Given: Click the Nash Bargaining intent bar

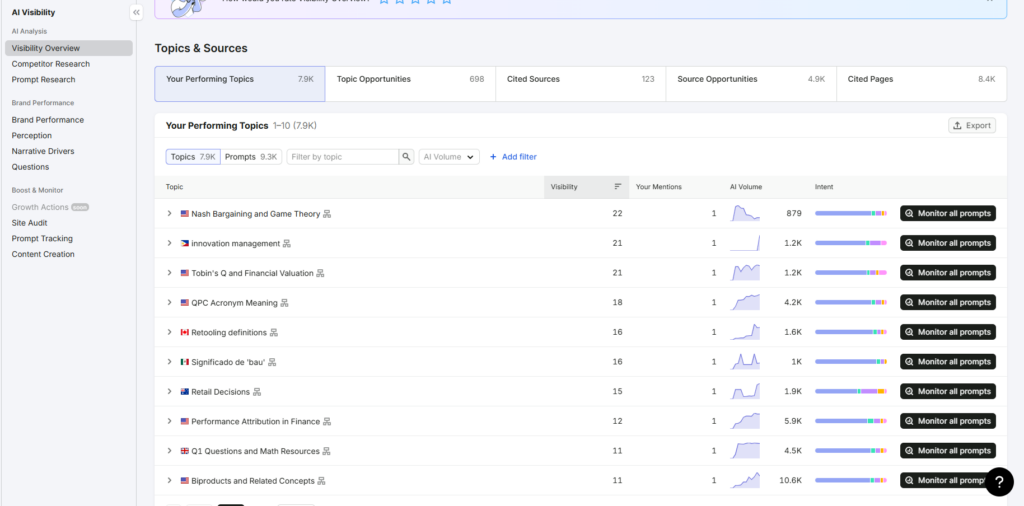Looking at the screenshot, I should pos(851,213).
